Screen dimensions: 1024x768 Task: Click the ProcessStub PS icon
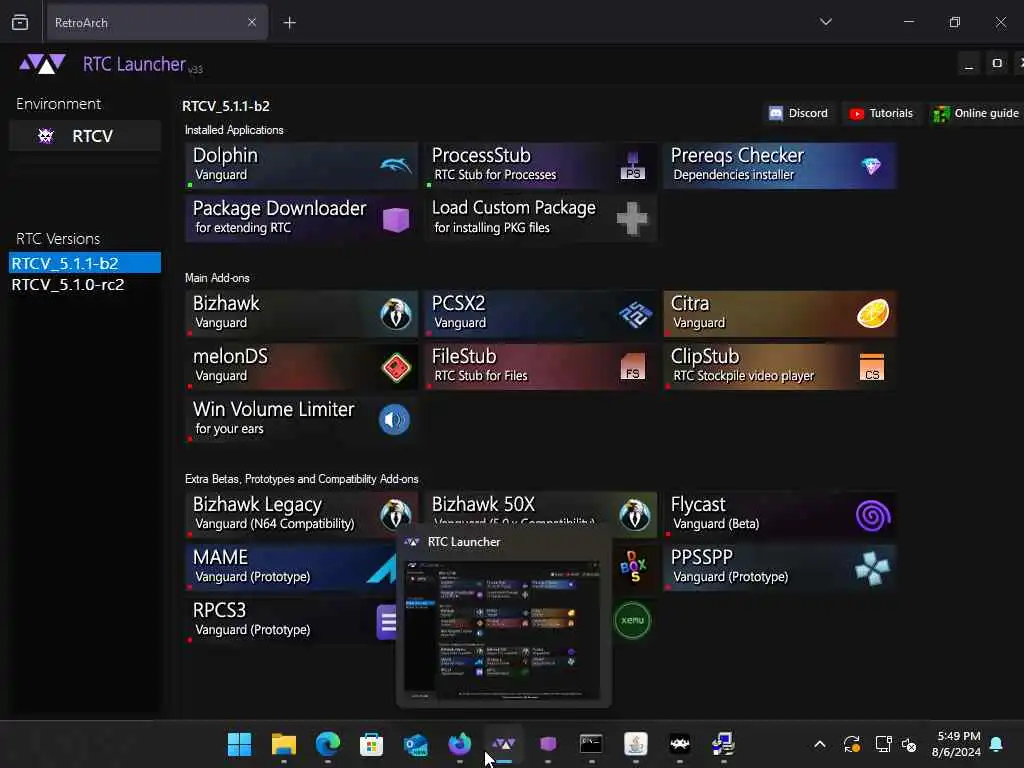pos(632,166)
